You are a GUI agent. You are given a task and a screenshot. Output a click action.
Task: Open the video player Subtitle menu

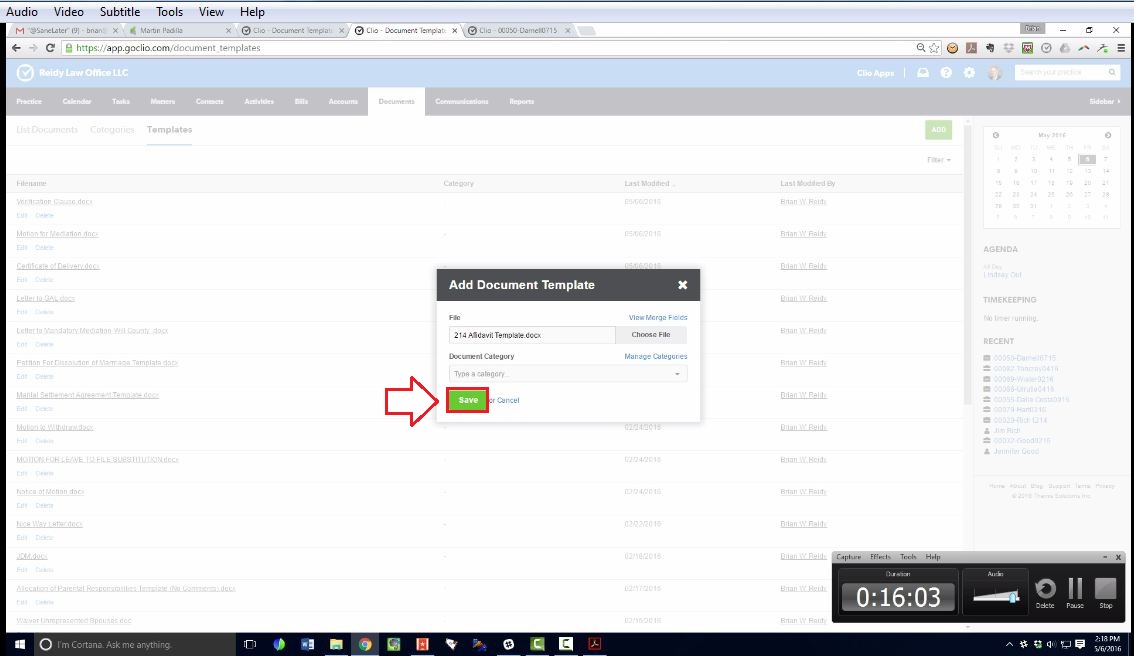[120, 12]
